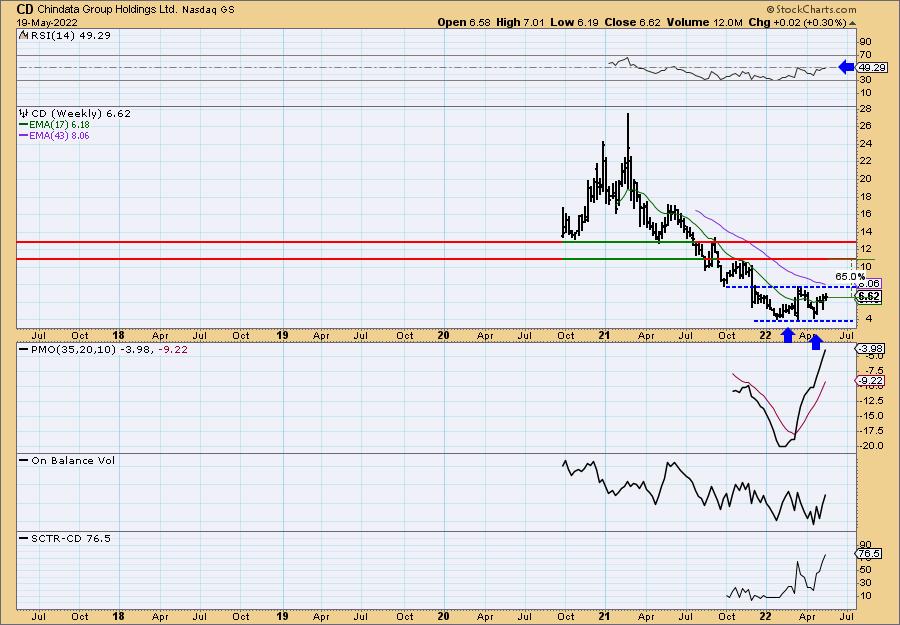
Task: Click the Low 6.19 value in header
Action: click(575, 22)
